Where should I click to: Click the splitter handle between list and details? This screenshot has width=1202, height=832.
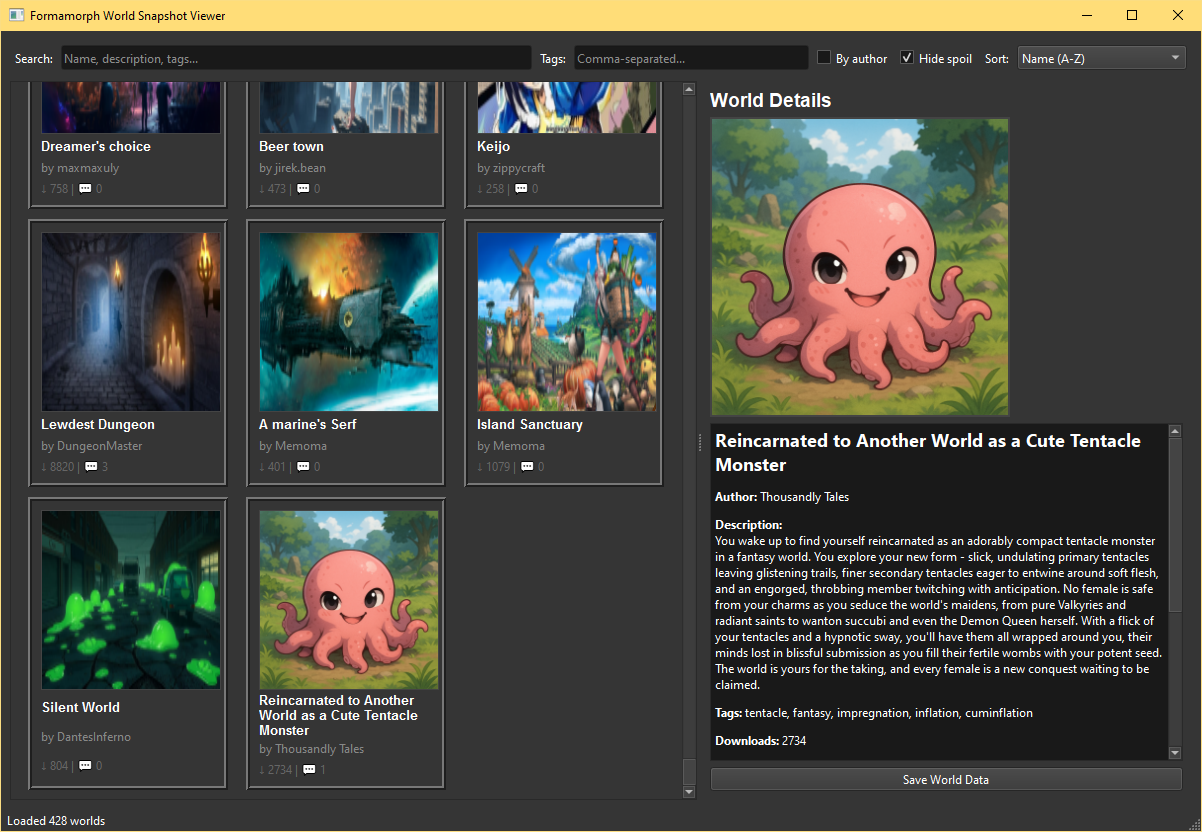pos(699,444)
